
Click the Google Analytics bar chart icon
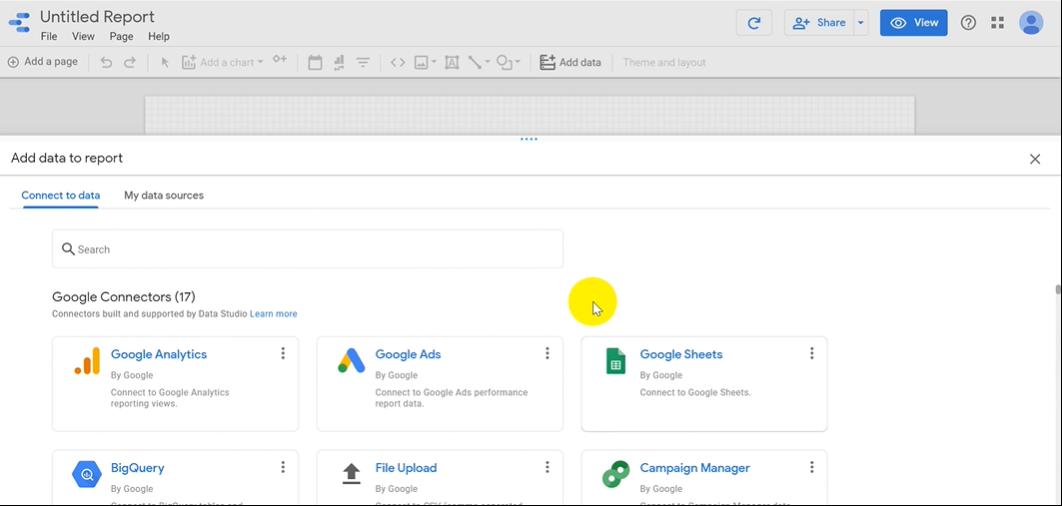87,361
